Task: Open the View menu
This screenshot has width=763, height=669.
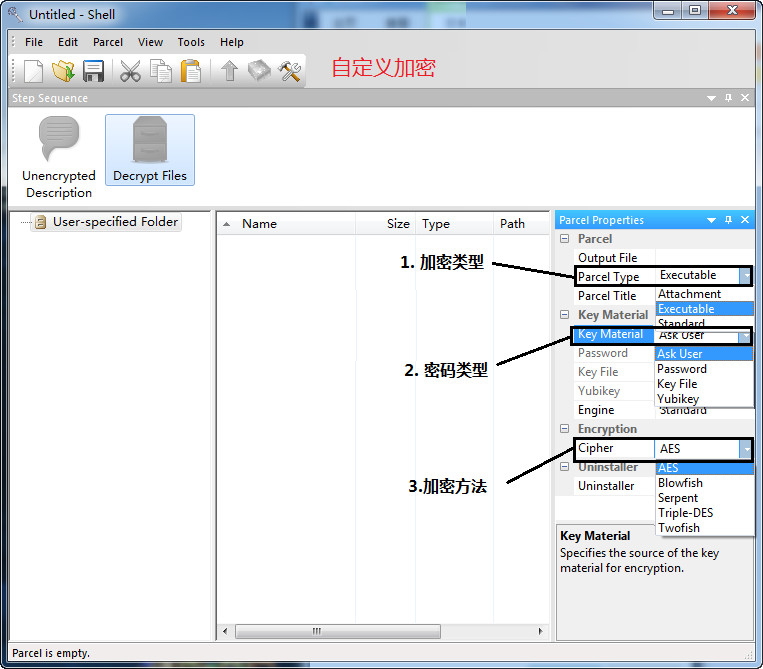Action: tap(150, 42)
